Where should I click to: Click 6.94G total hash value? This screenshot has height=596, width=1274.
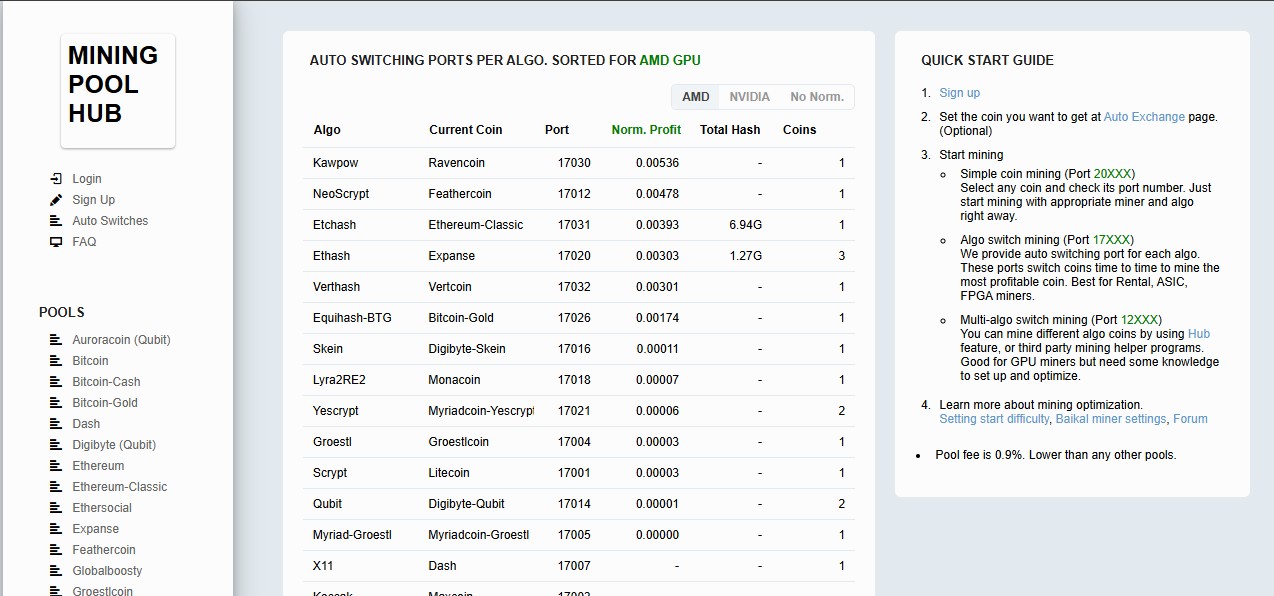coord(746,224)
